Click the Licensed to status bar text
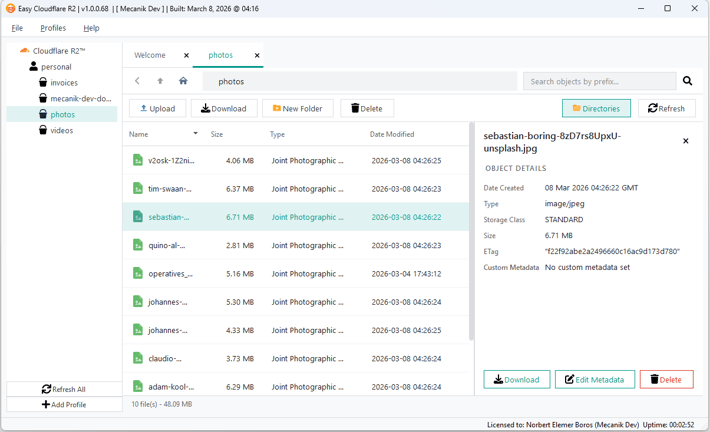The height and width of the screenshot is (432, 710). click(x=563, y=425)
